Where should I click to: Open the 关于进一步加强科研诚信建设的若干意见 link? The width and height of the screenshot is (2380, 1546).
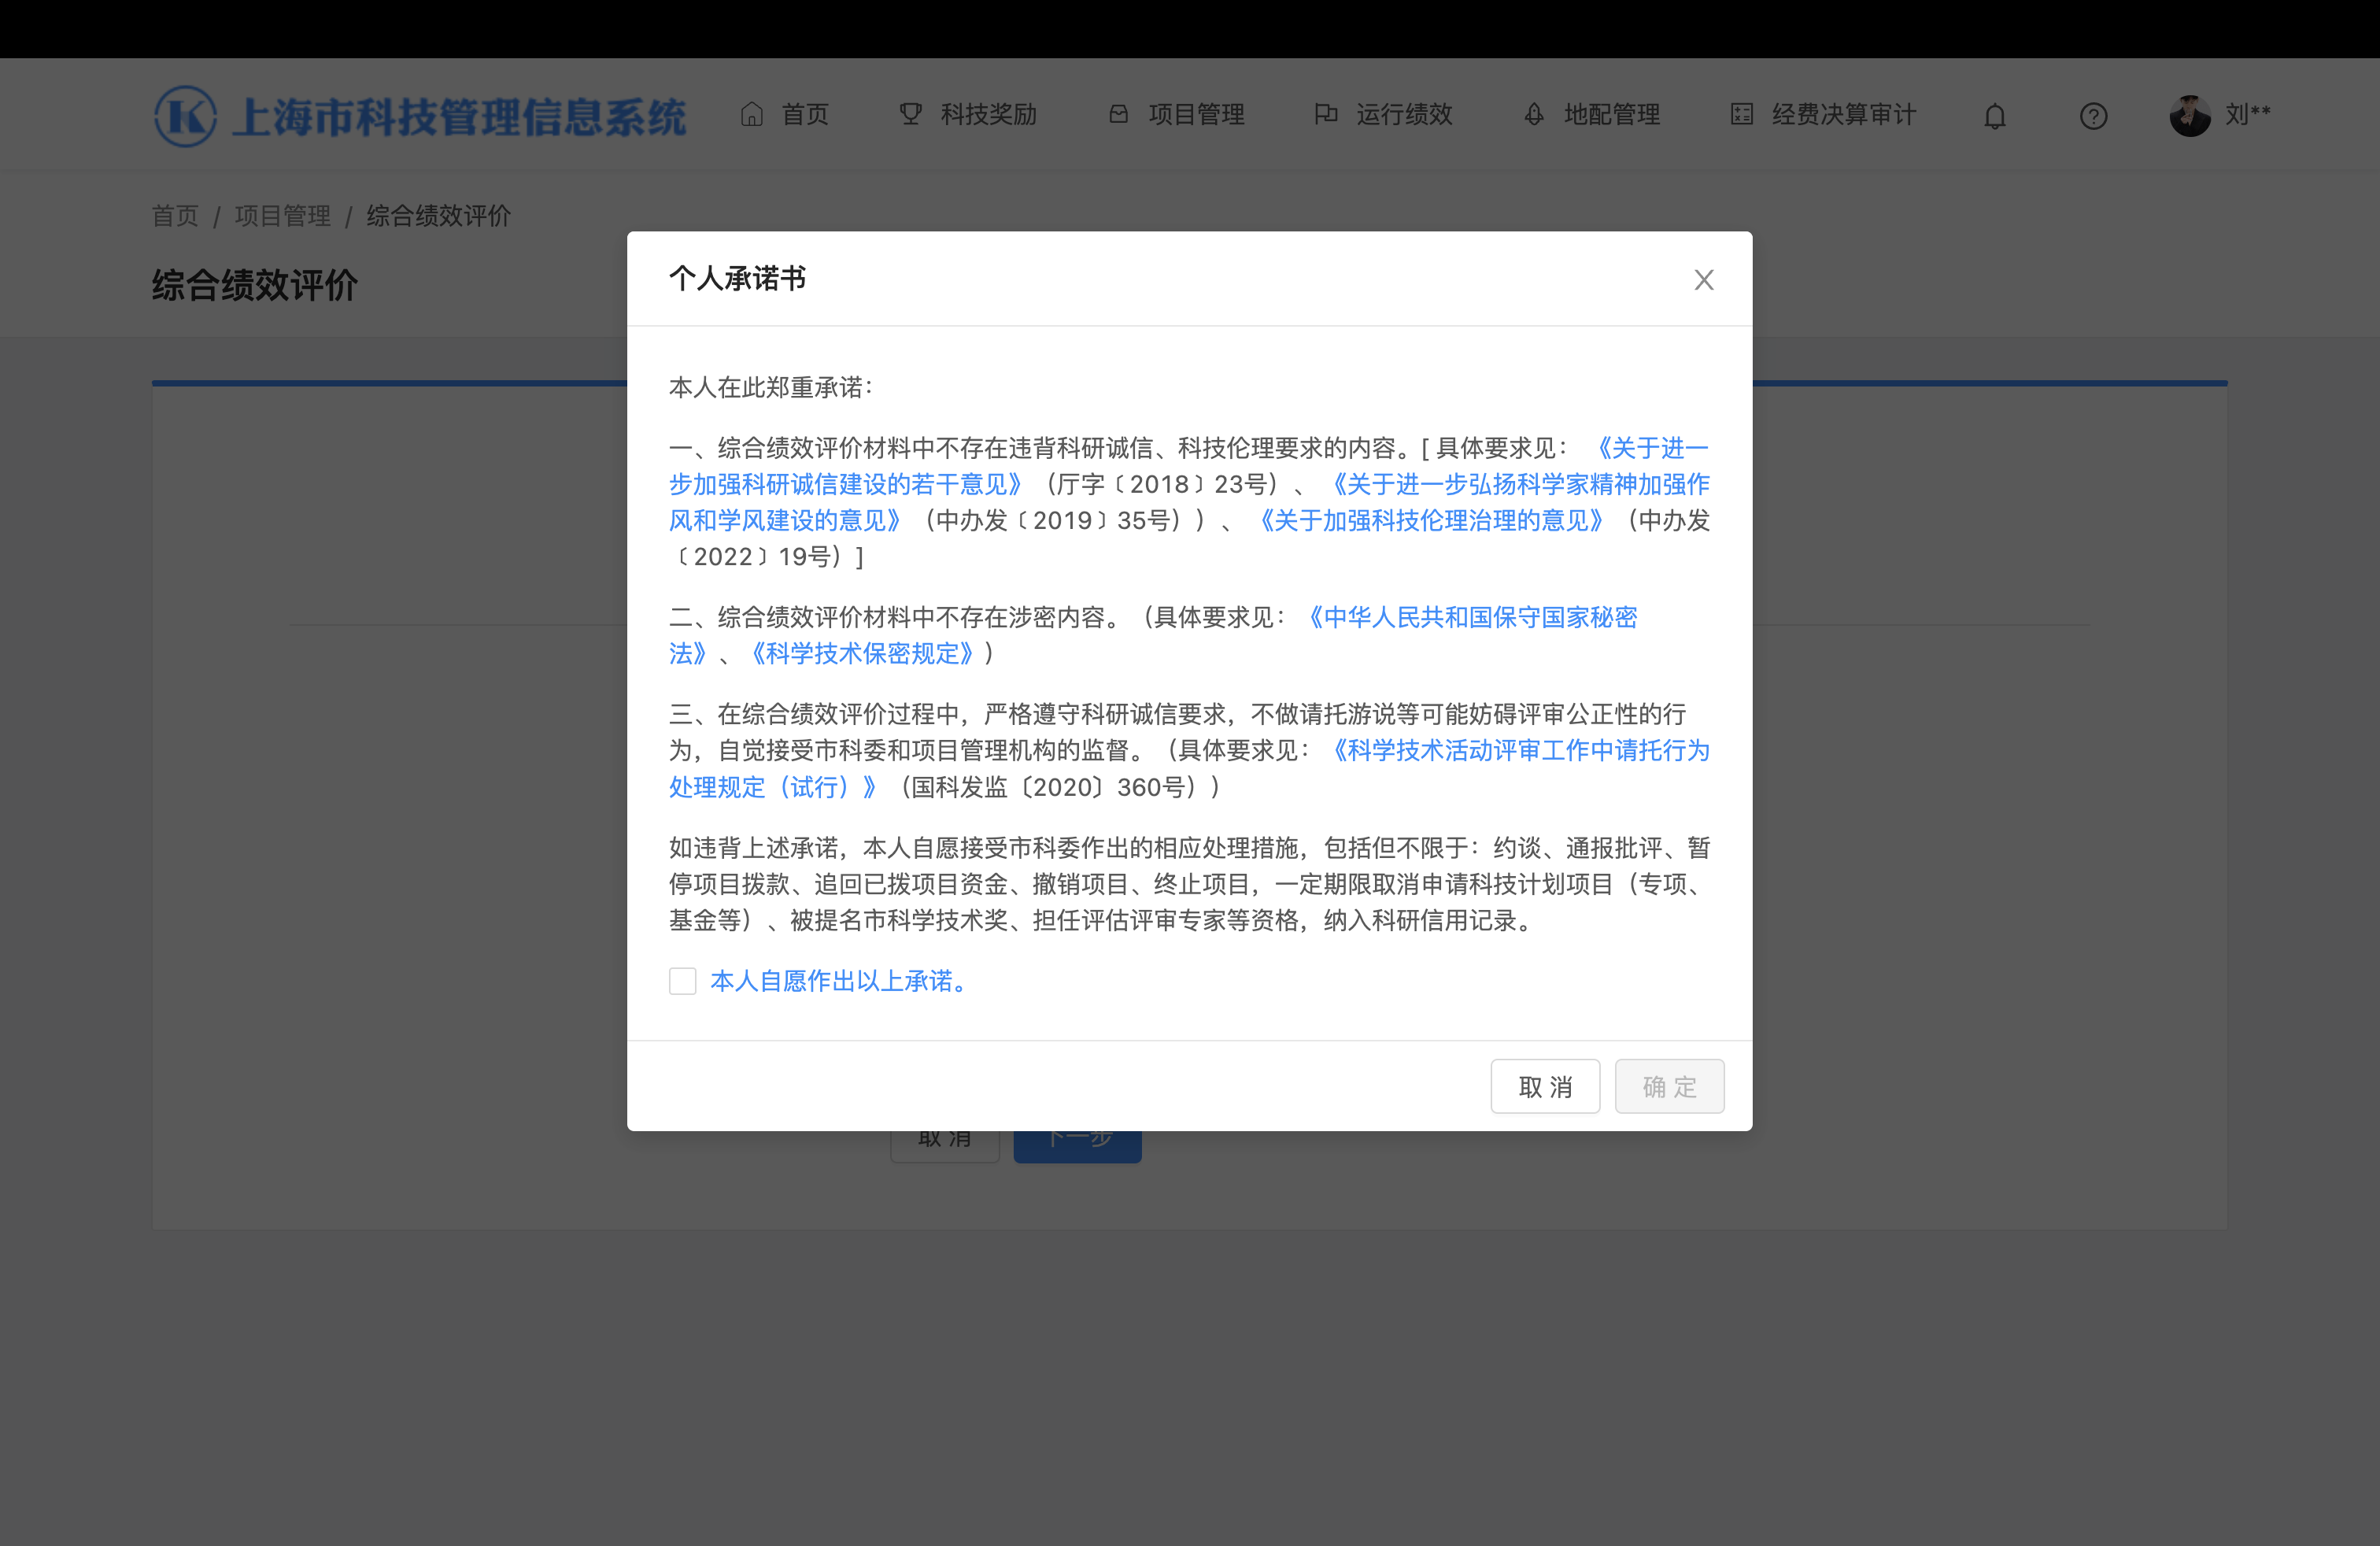point(1189,466)
